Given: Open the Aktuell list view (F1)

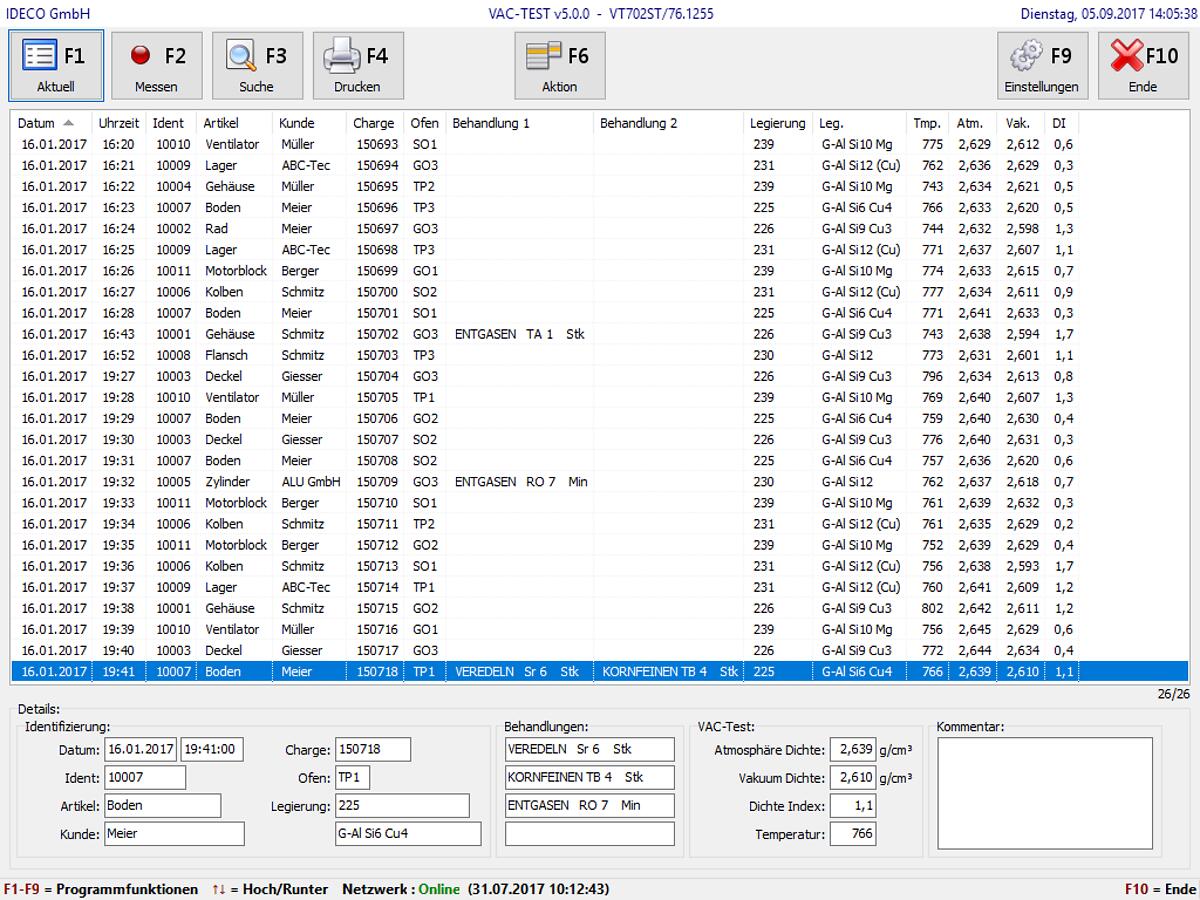Looking at the screenshot, I should coord(56,66).
